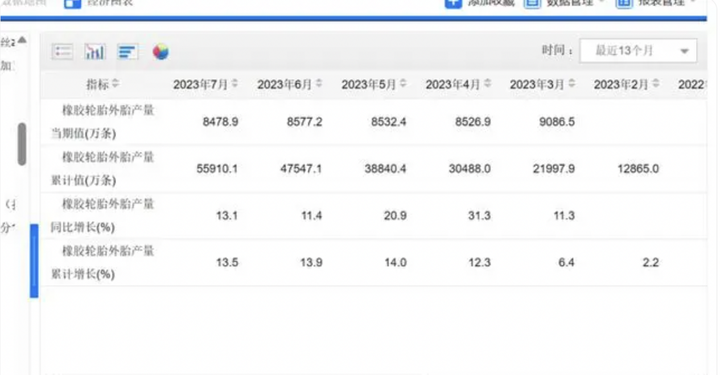
Task: Select the 橡胶轮胎外胎产量同比增长(%) row label
Action: click(102, 216)
